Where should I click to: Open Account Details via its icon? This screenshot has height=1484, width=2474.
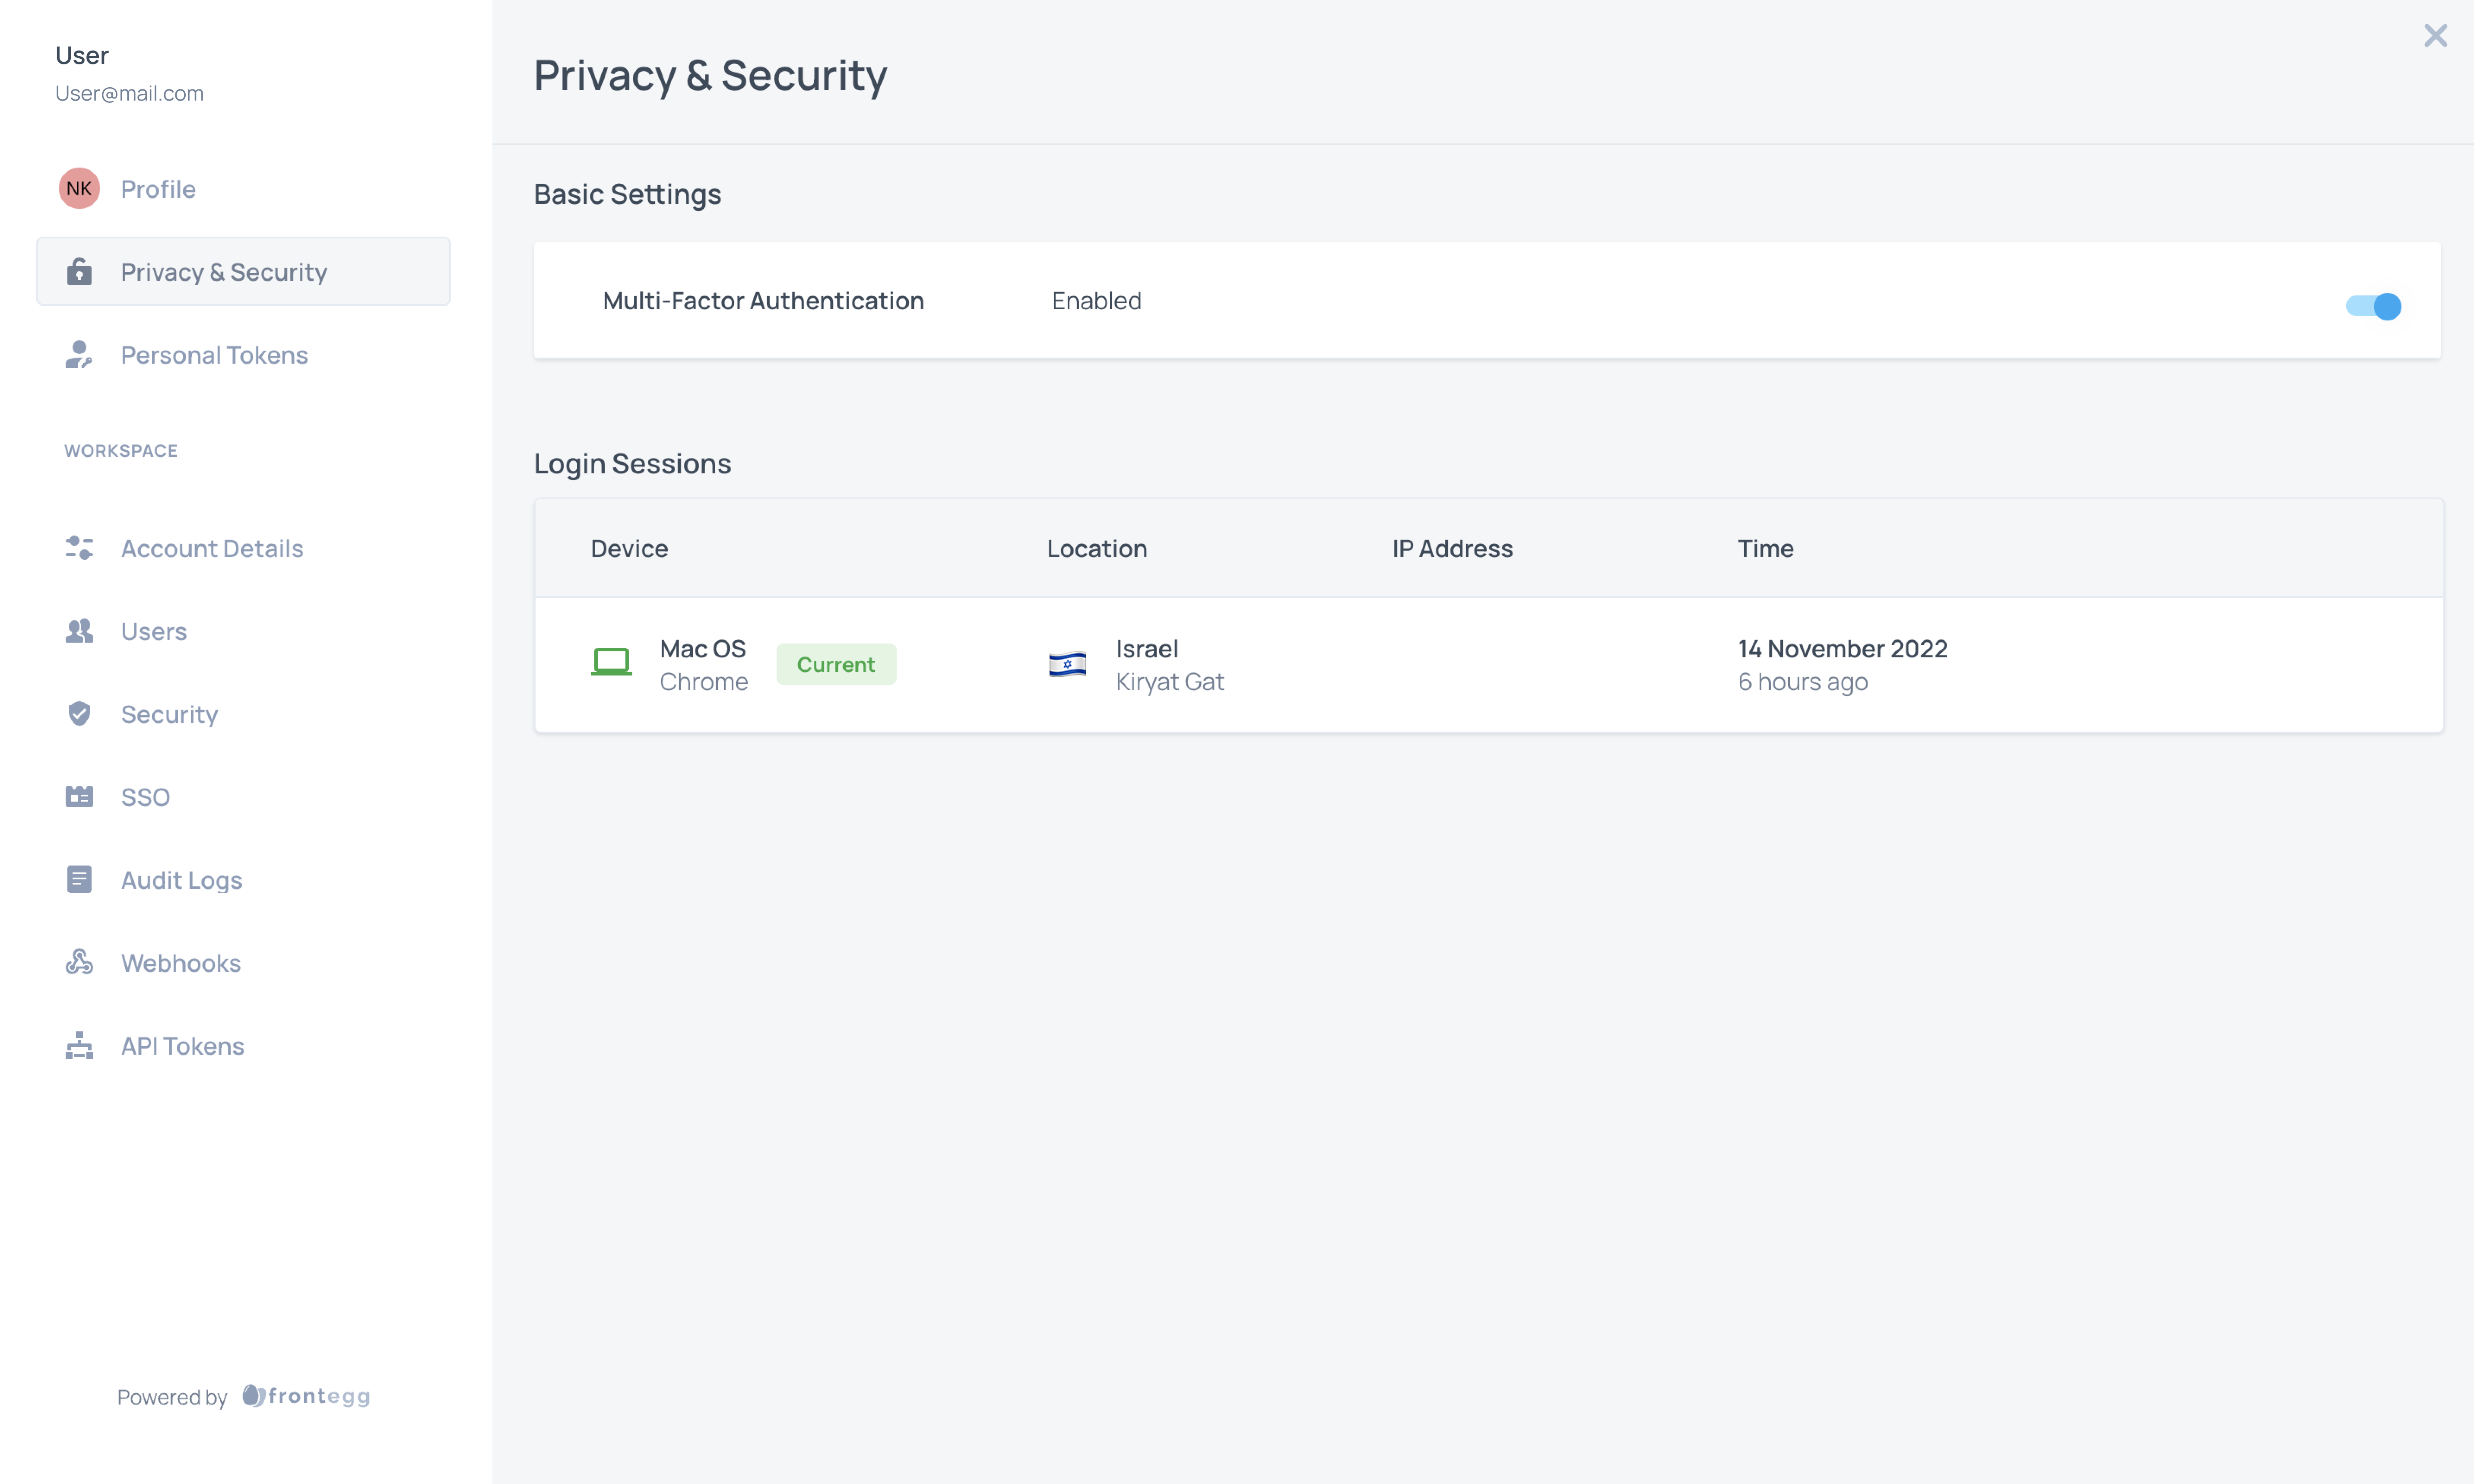pyautogui.click(x=78, y=548)
